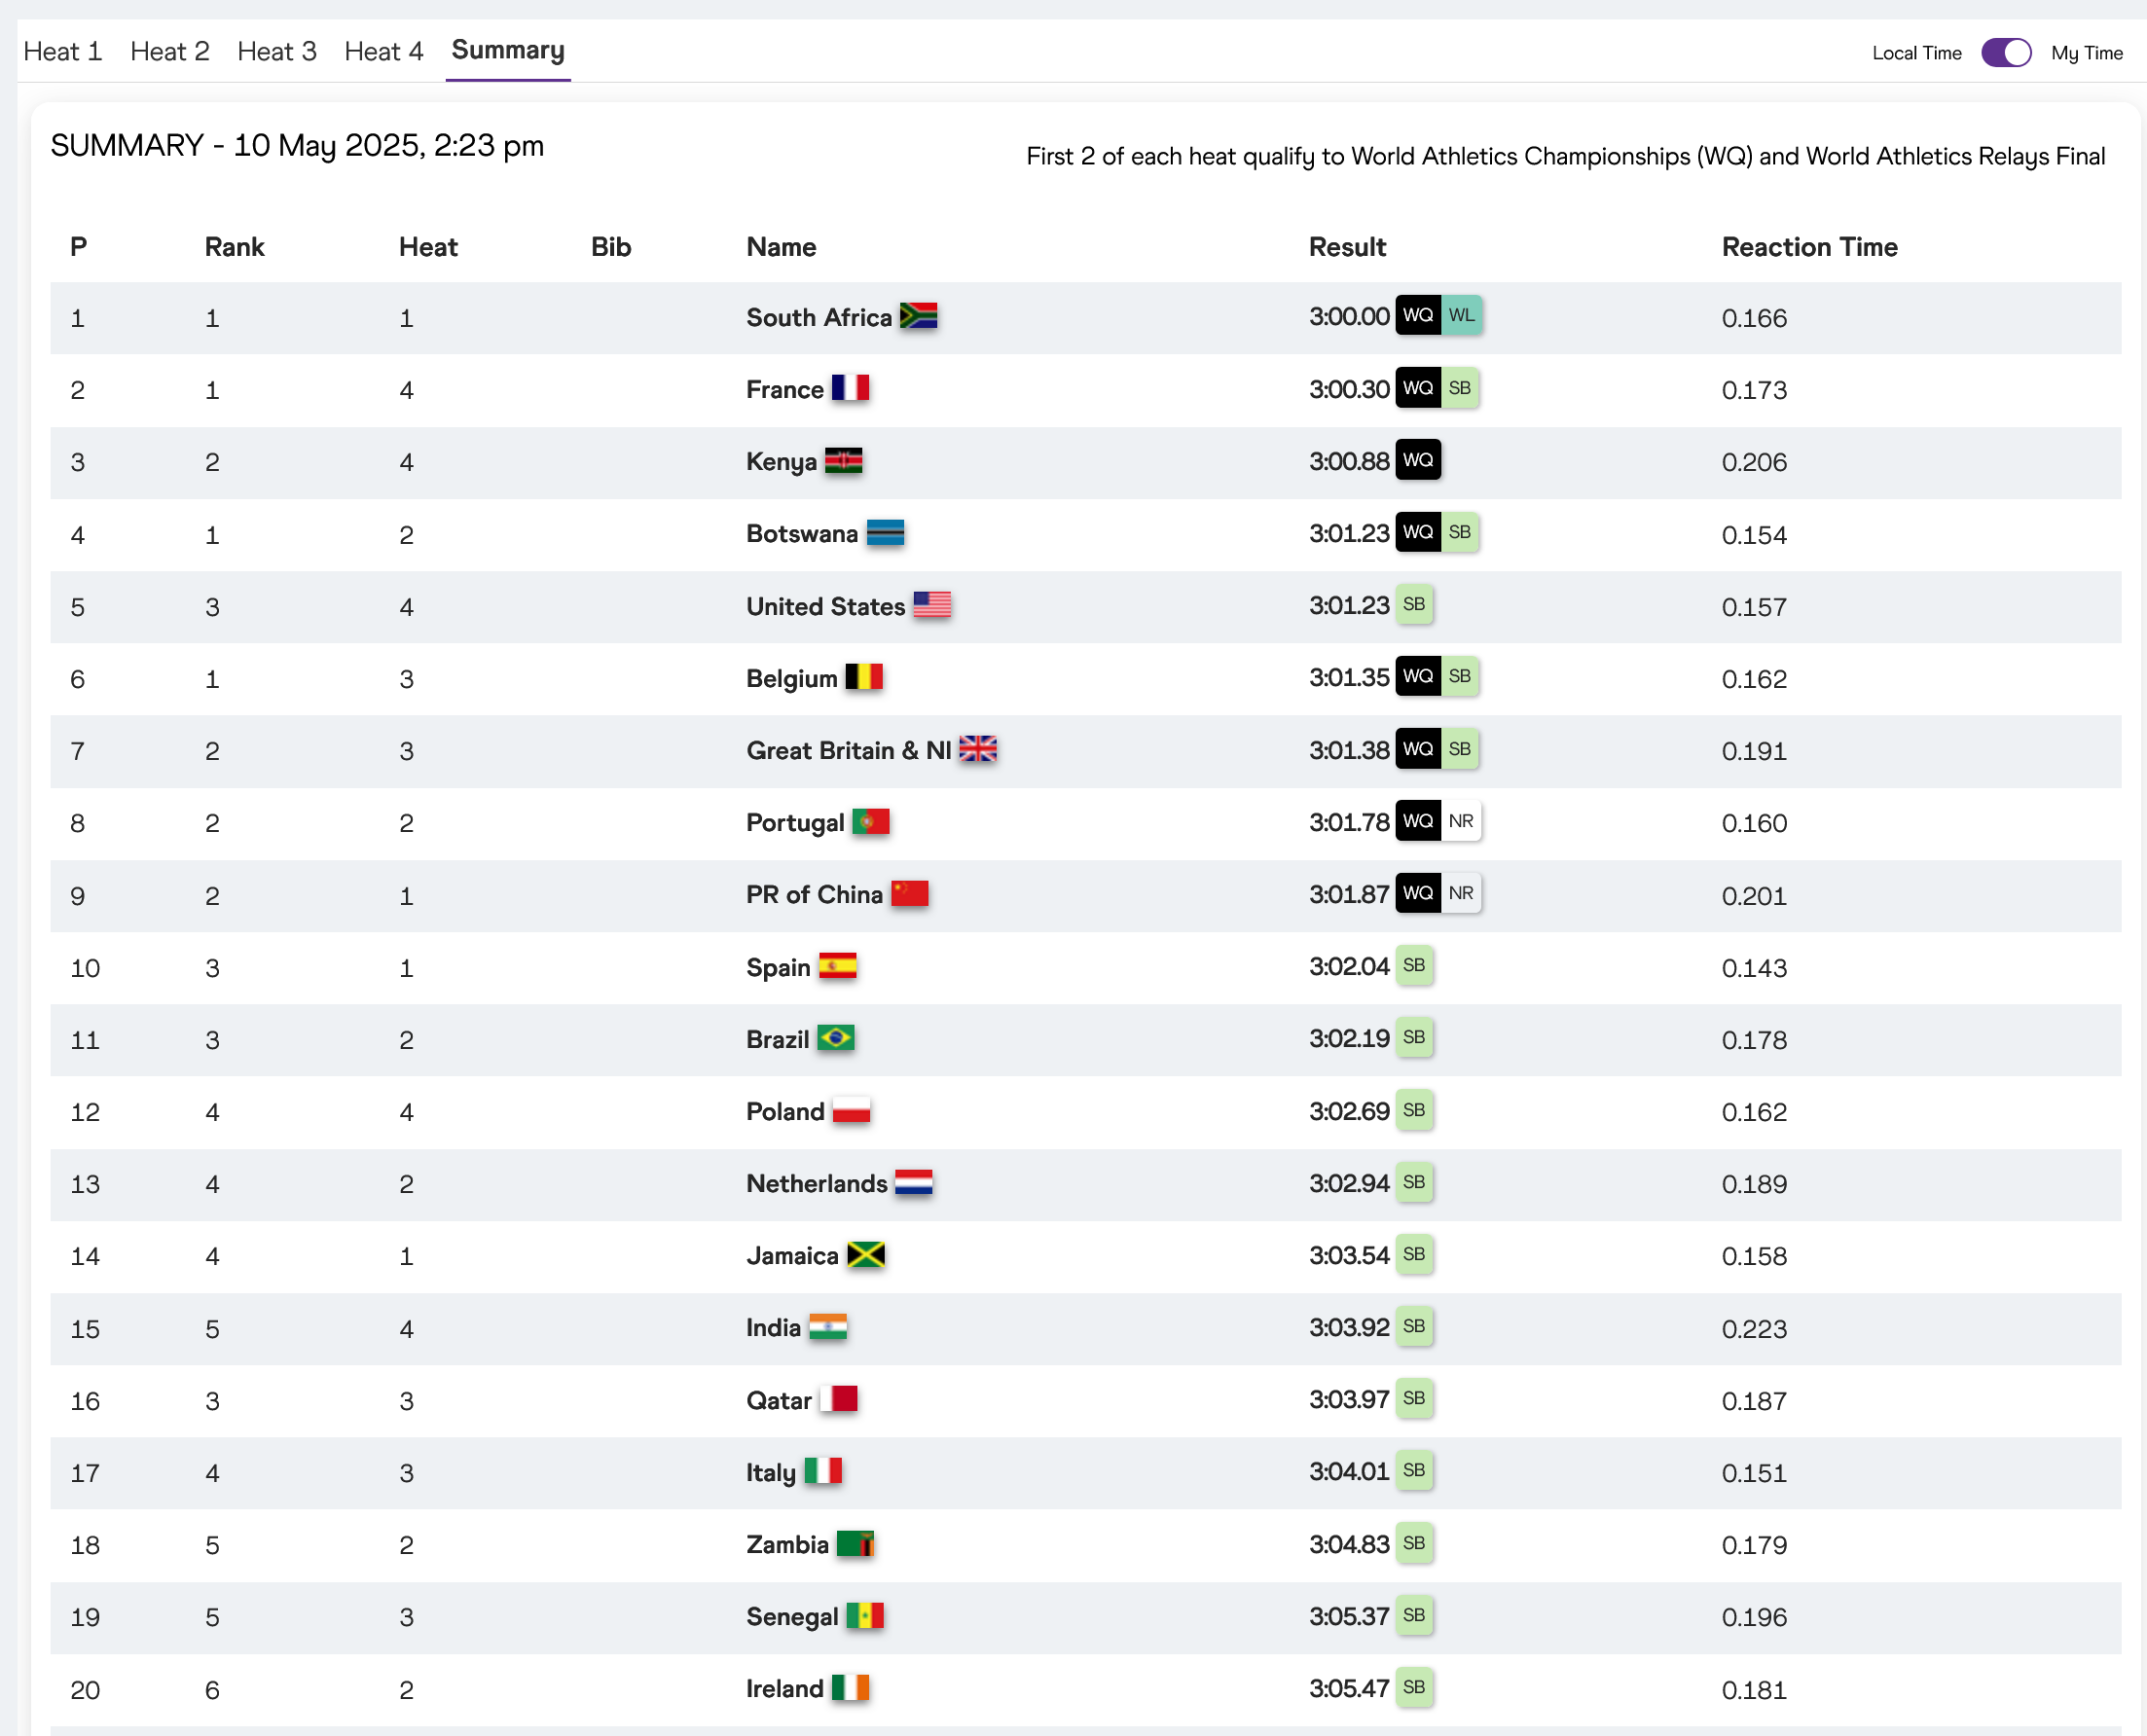Click the WQ badge in Kenya's row
The height and width of the screenshot is (1736, 2147).
pyautogui.click(x=1418, y=459)
